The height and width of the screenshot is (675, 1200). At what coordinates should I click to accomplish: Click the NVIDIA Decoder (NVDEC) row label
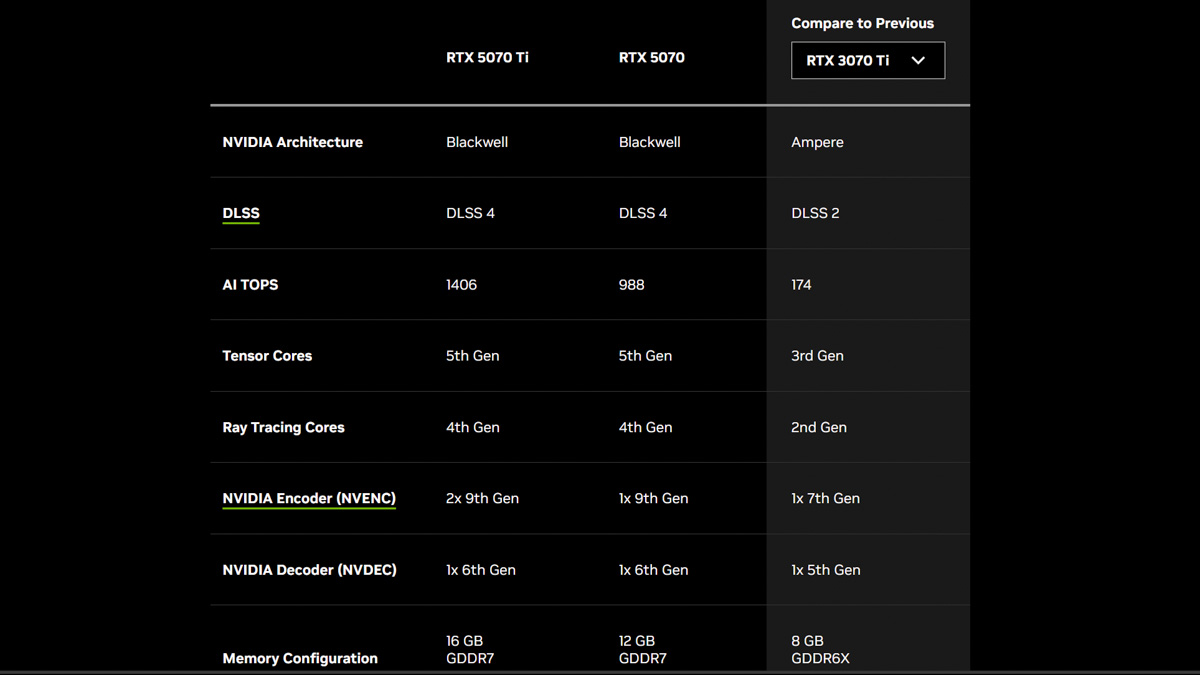(x=309, y=570)
